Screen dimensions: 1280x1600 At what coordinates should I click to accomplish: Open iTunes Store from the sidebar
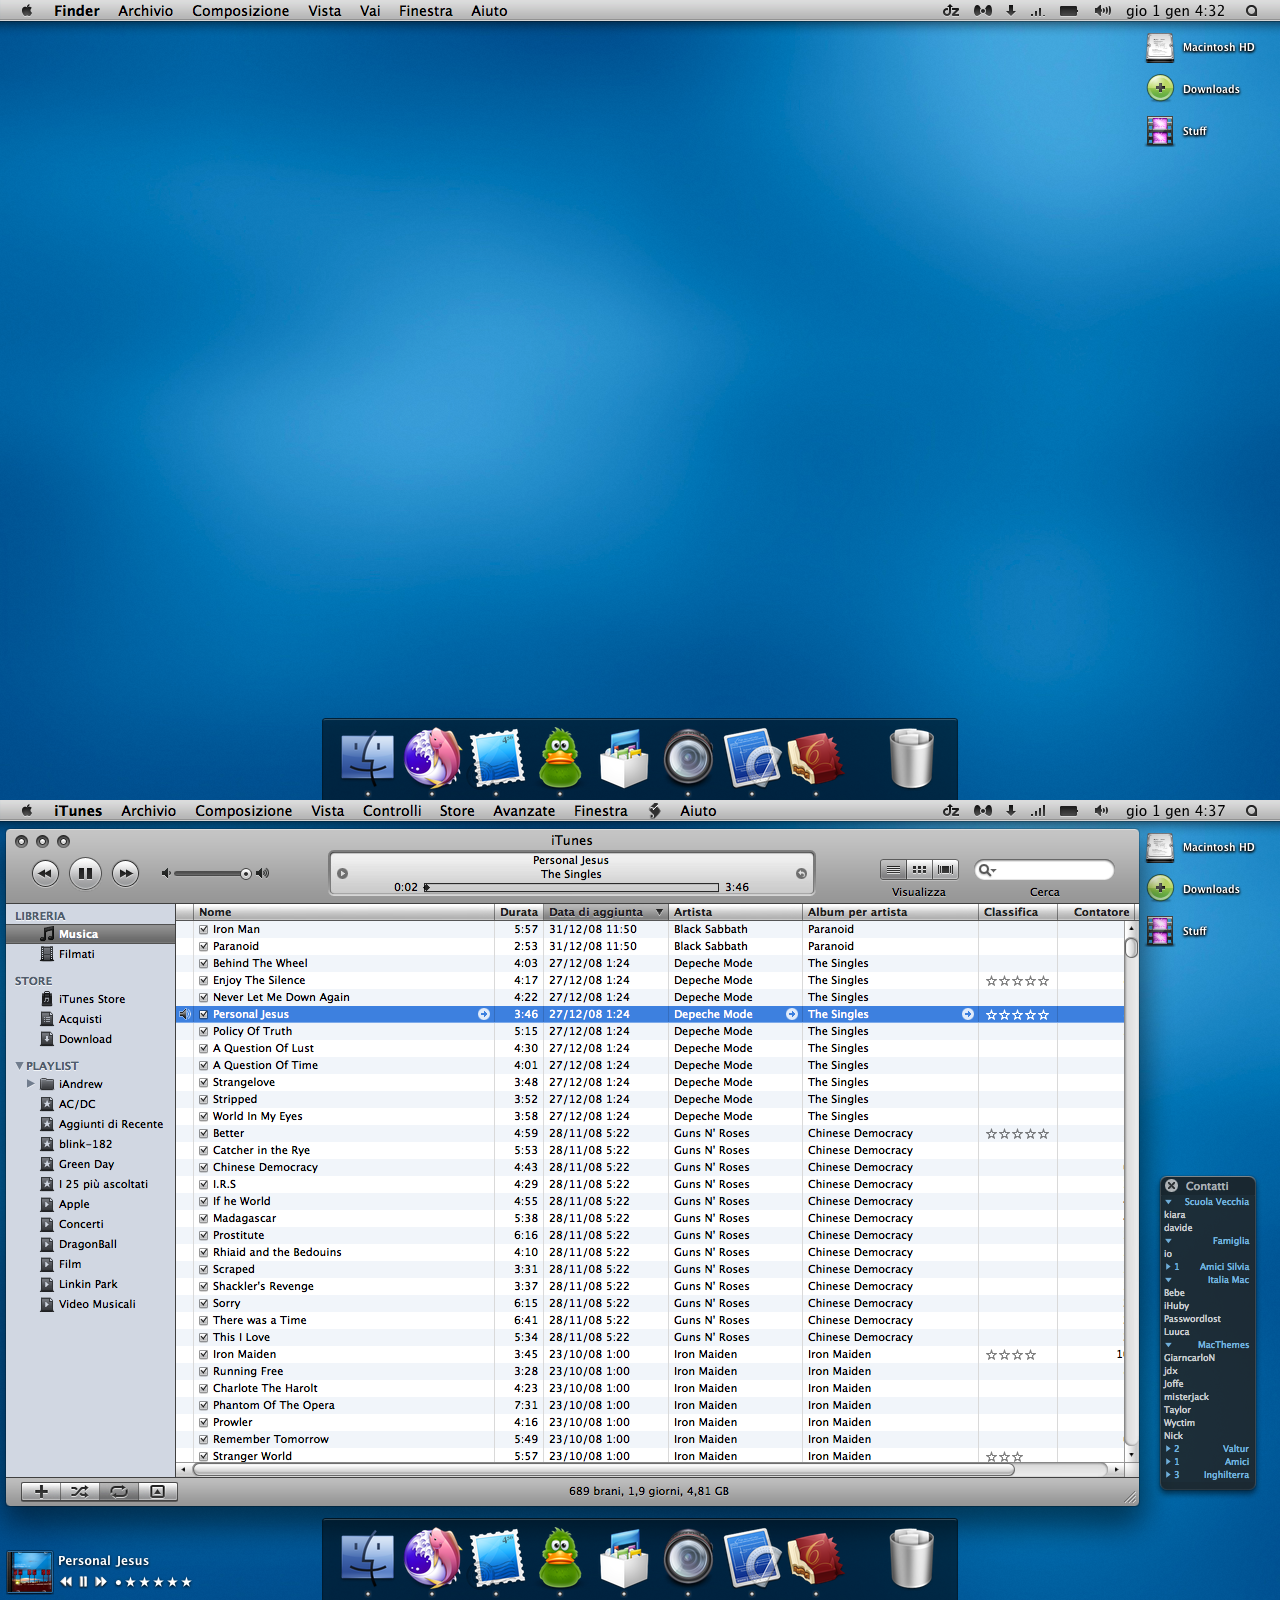90,999
